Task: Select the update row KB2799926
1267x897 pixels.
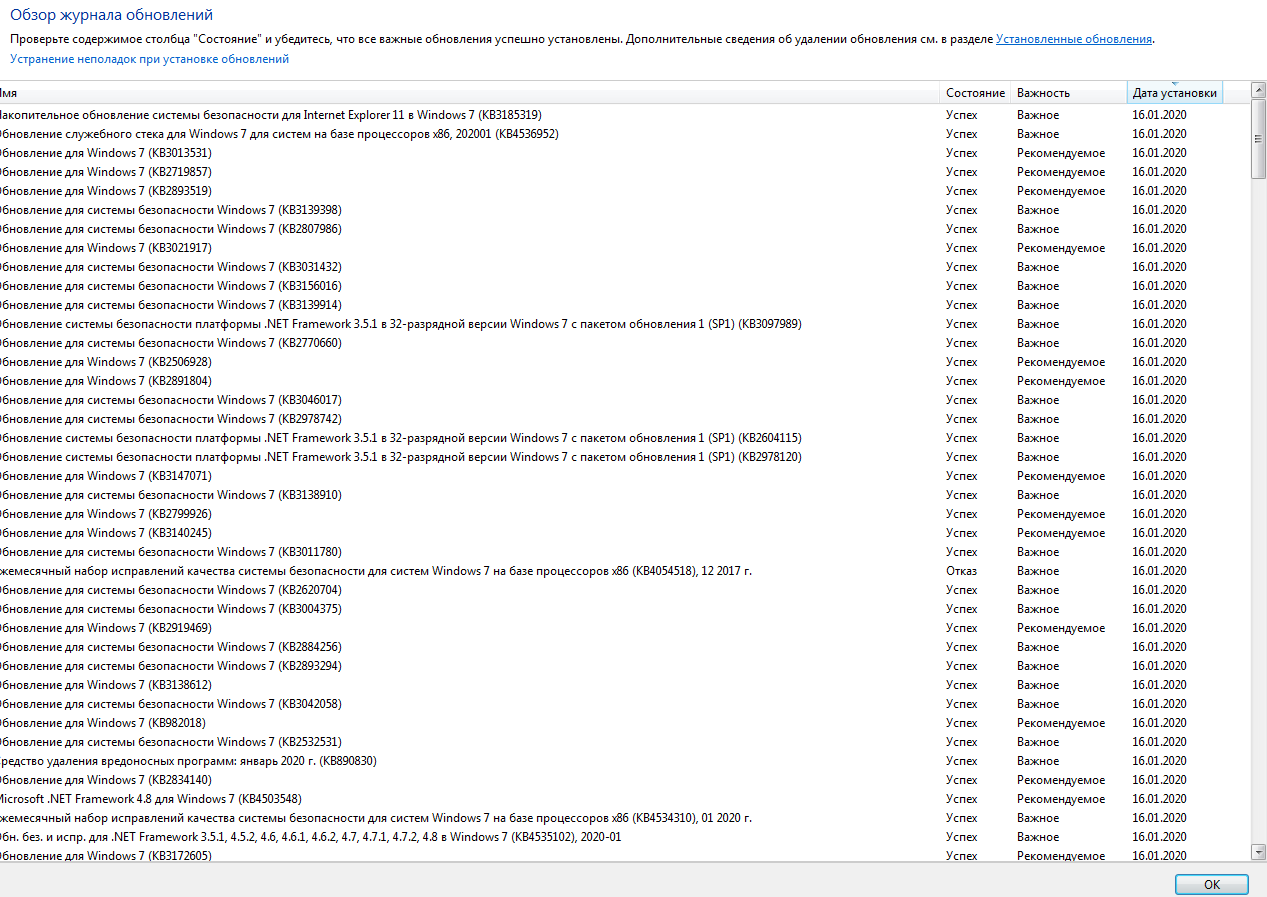Action: (x=625, y=514)
